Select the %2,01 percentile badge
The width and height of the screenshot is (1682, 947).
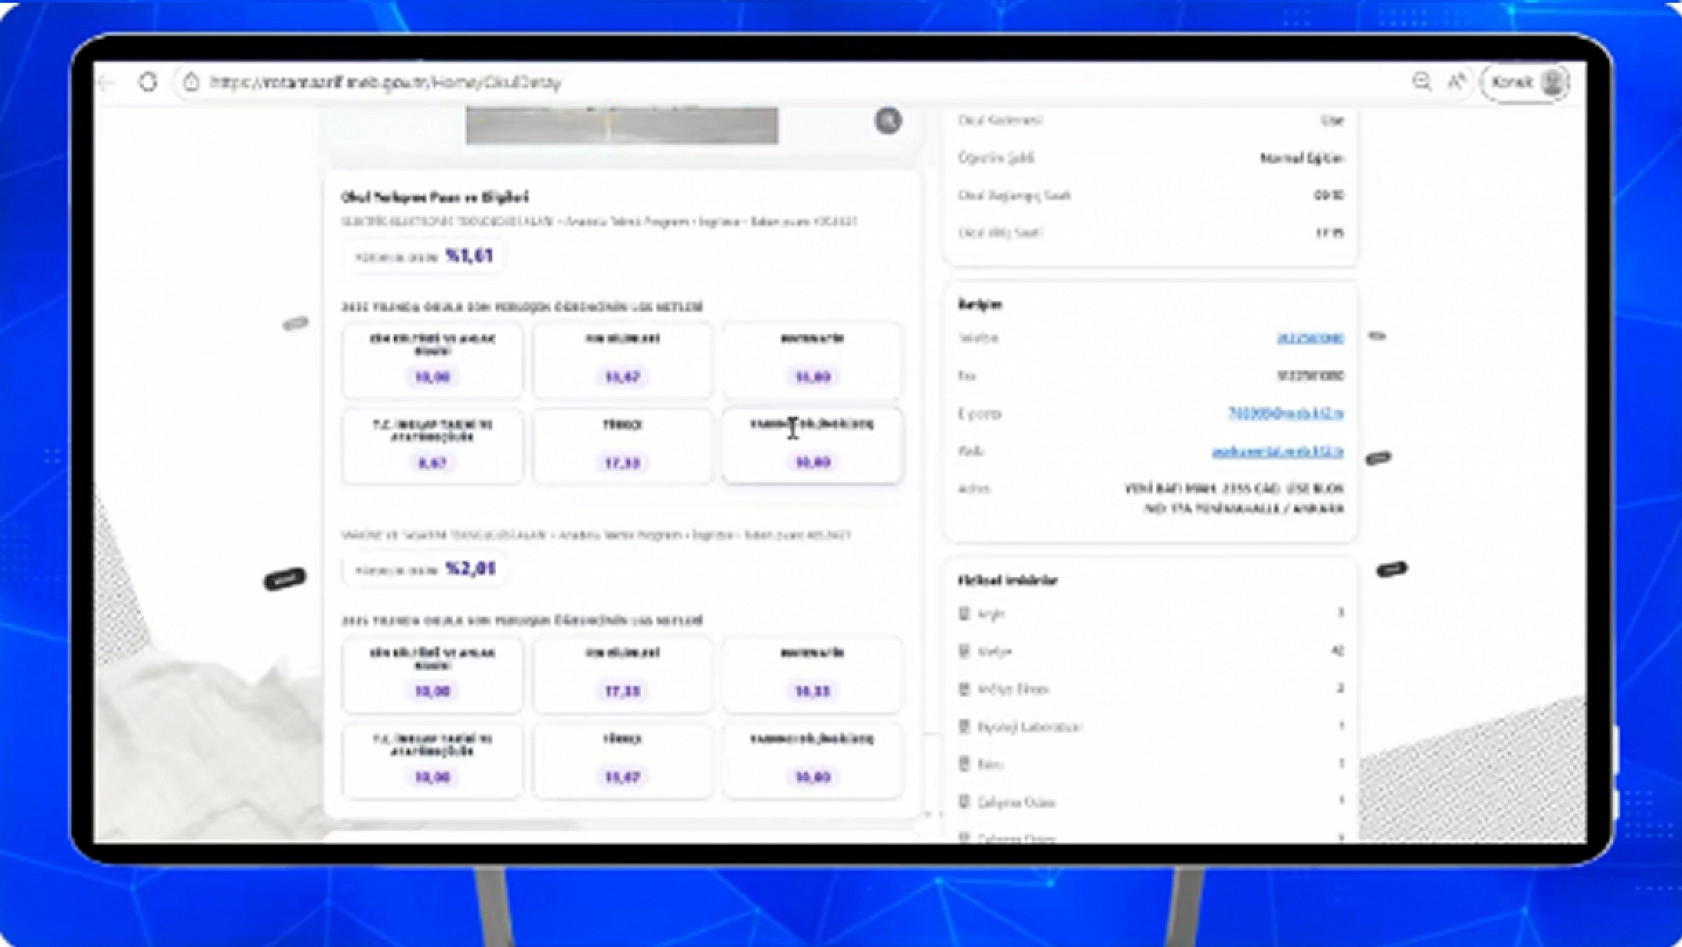(x=425, y=569)
